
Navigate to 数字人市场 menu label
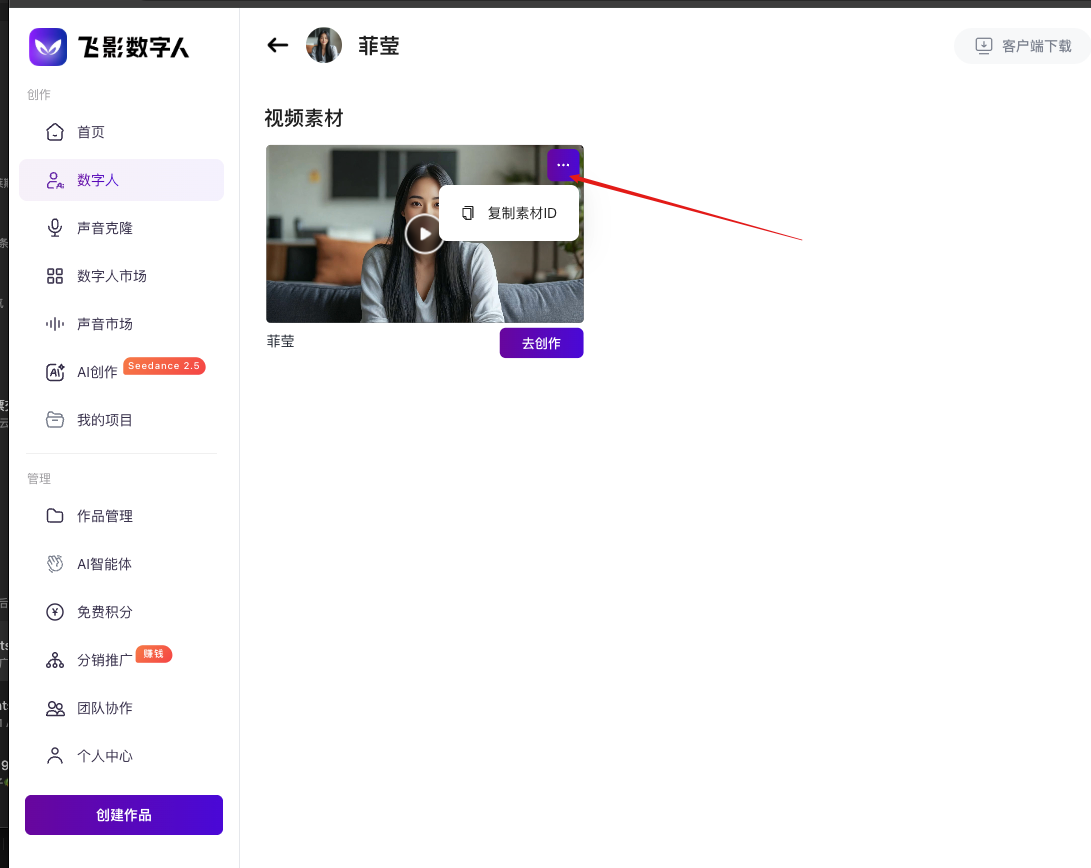click(x=111, y=276)
